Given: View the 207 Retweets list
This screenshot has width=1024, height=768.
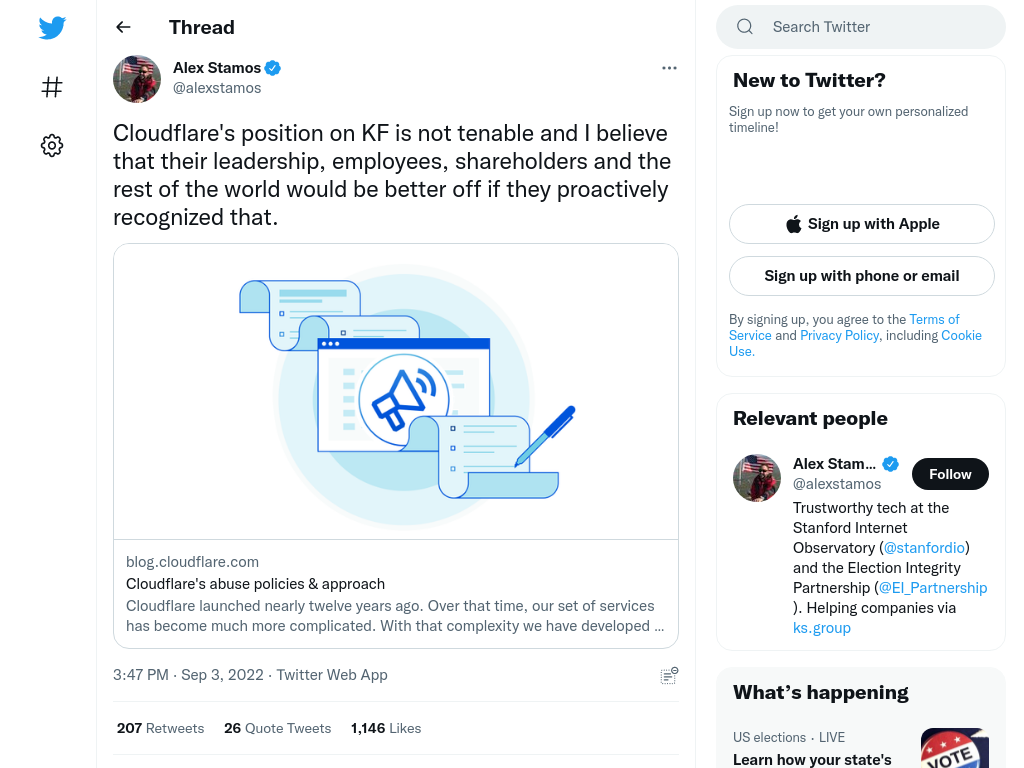Looking at the screenshot, I should coord(161,728).
